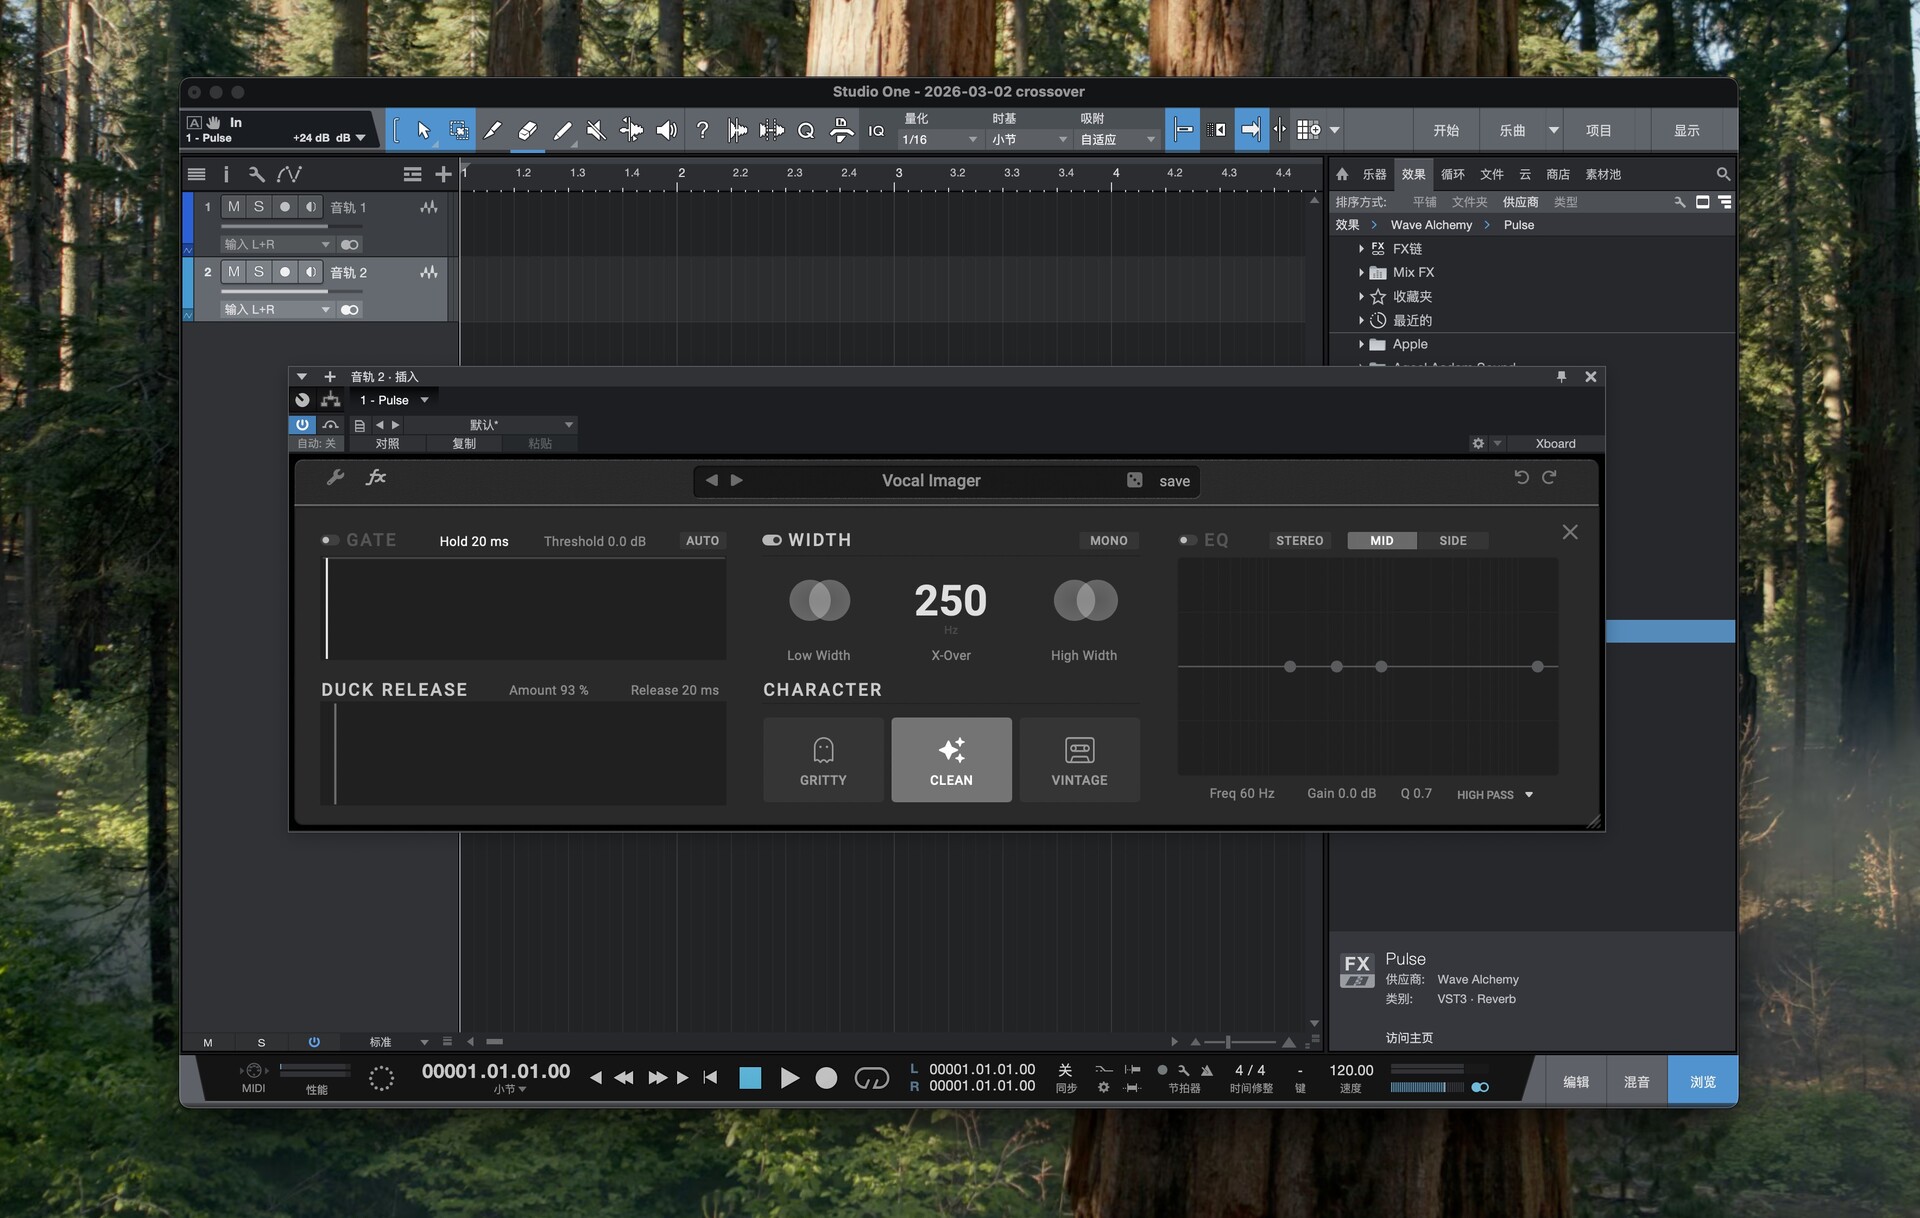
Task: Click the Low Width knob
Action: 819,601
